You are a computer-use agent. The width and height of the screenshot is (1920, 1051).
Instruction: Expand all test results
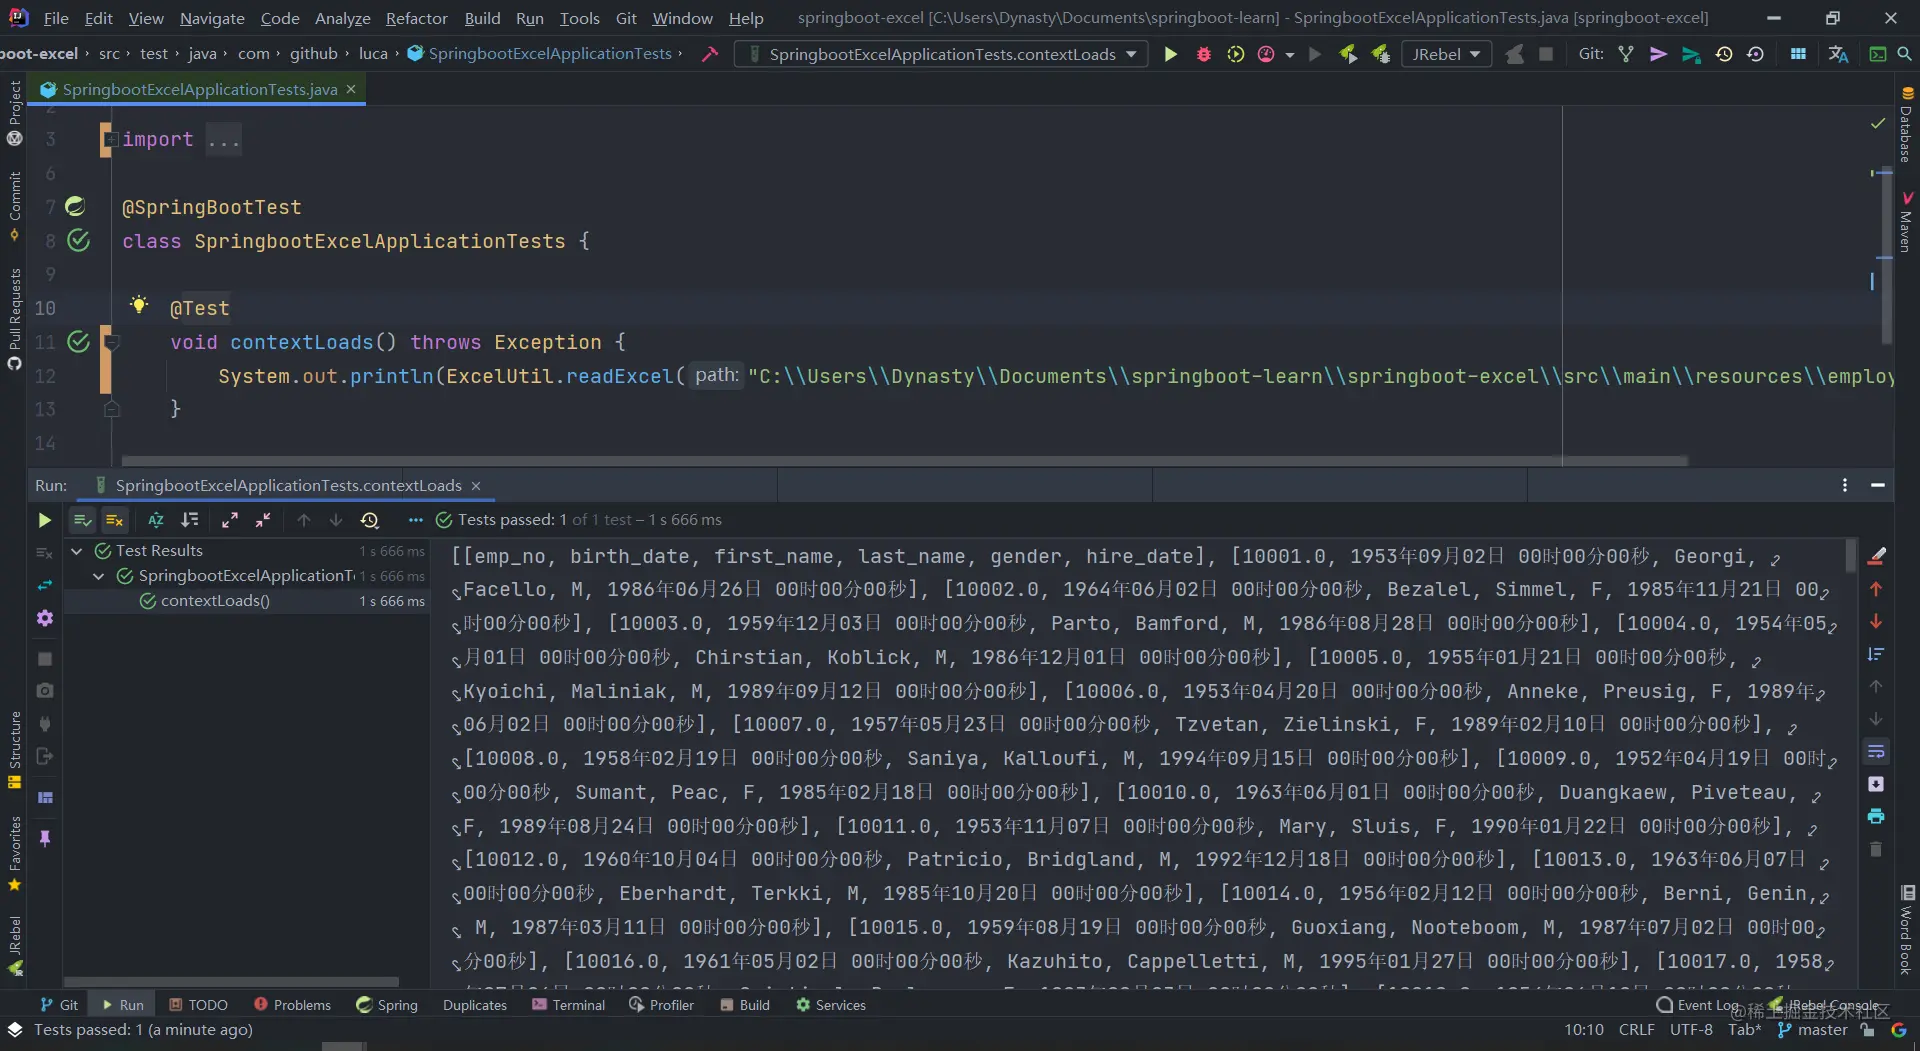[x=230, y=520]
